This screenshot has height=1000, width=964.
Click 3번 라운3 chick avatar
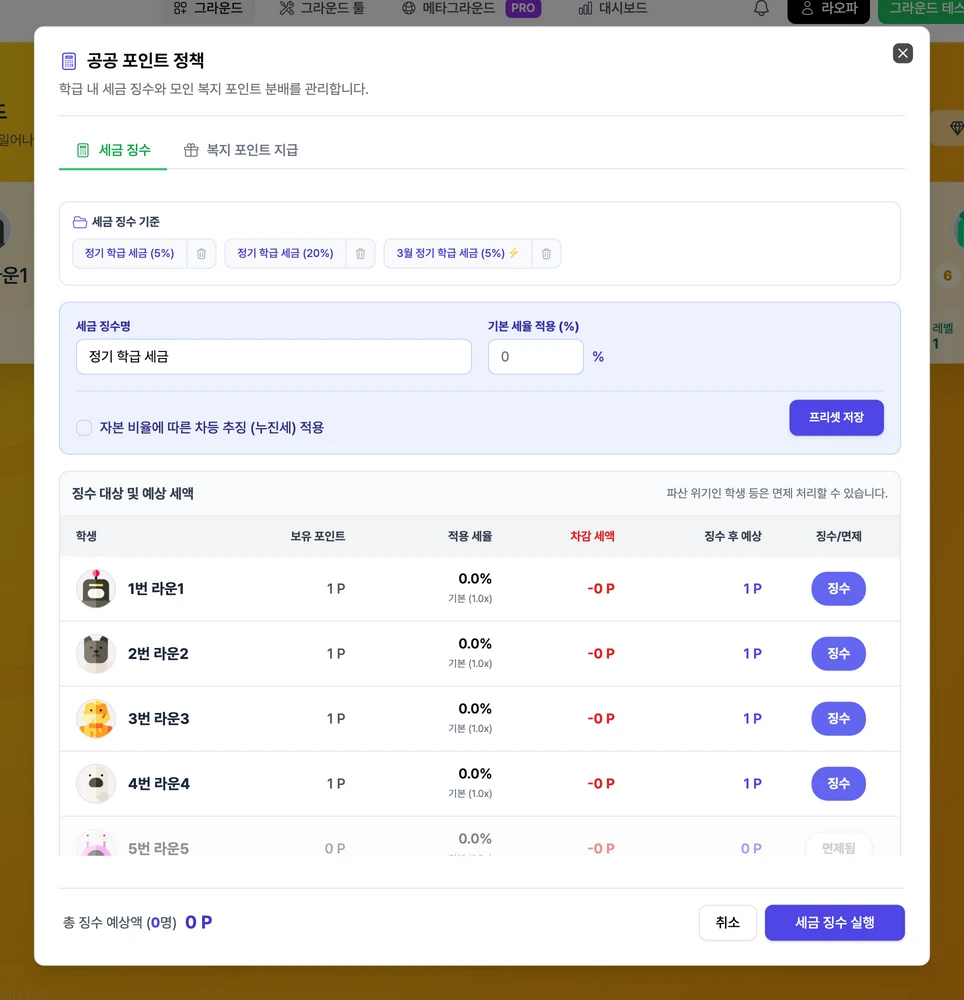coord(96,719)
